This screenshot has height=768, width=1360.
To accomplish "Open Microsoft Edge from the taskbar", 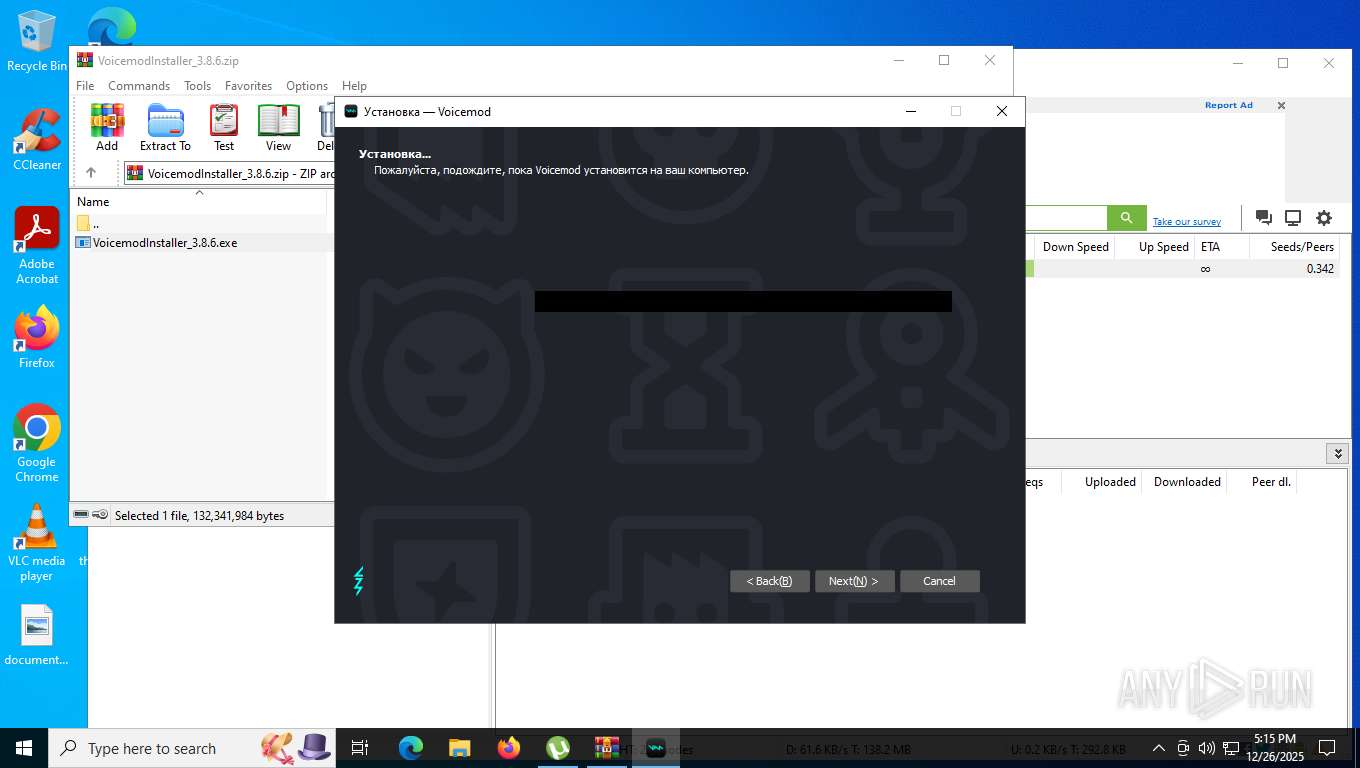I will tap(410, 748).
